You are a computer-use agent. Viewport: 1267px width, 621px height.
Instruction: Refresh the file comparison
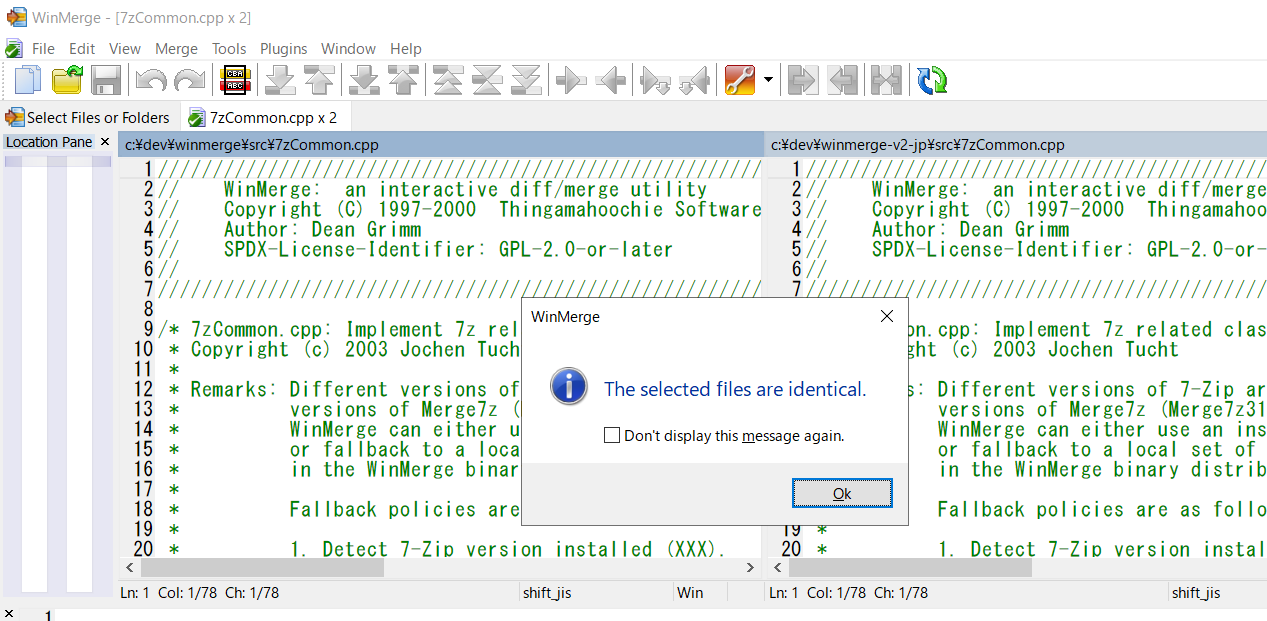pos(931,80)
